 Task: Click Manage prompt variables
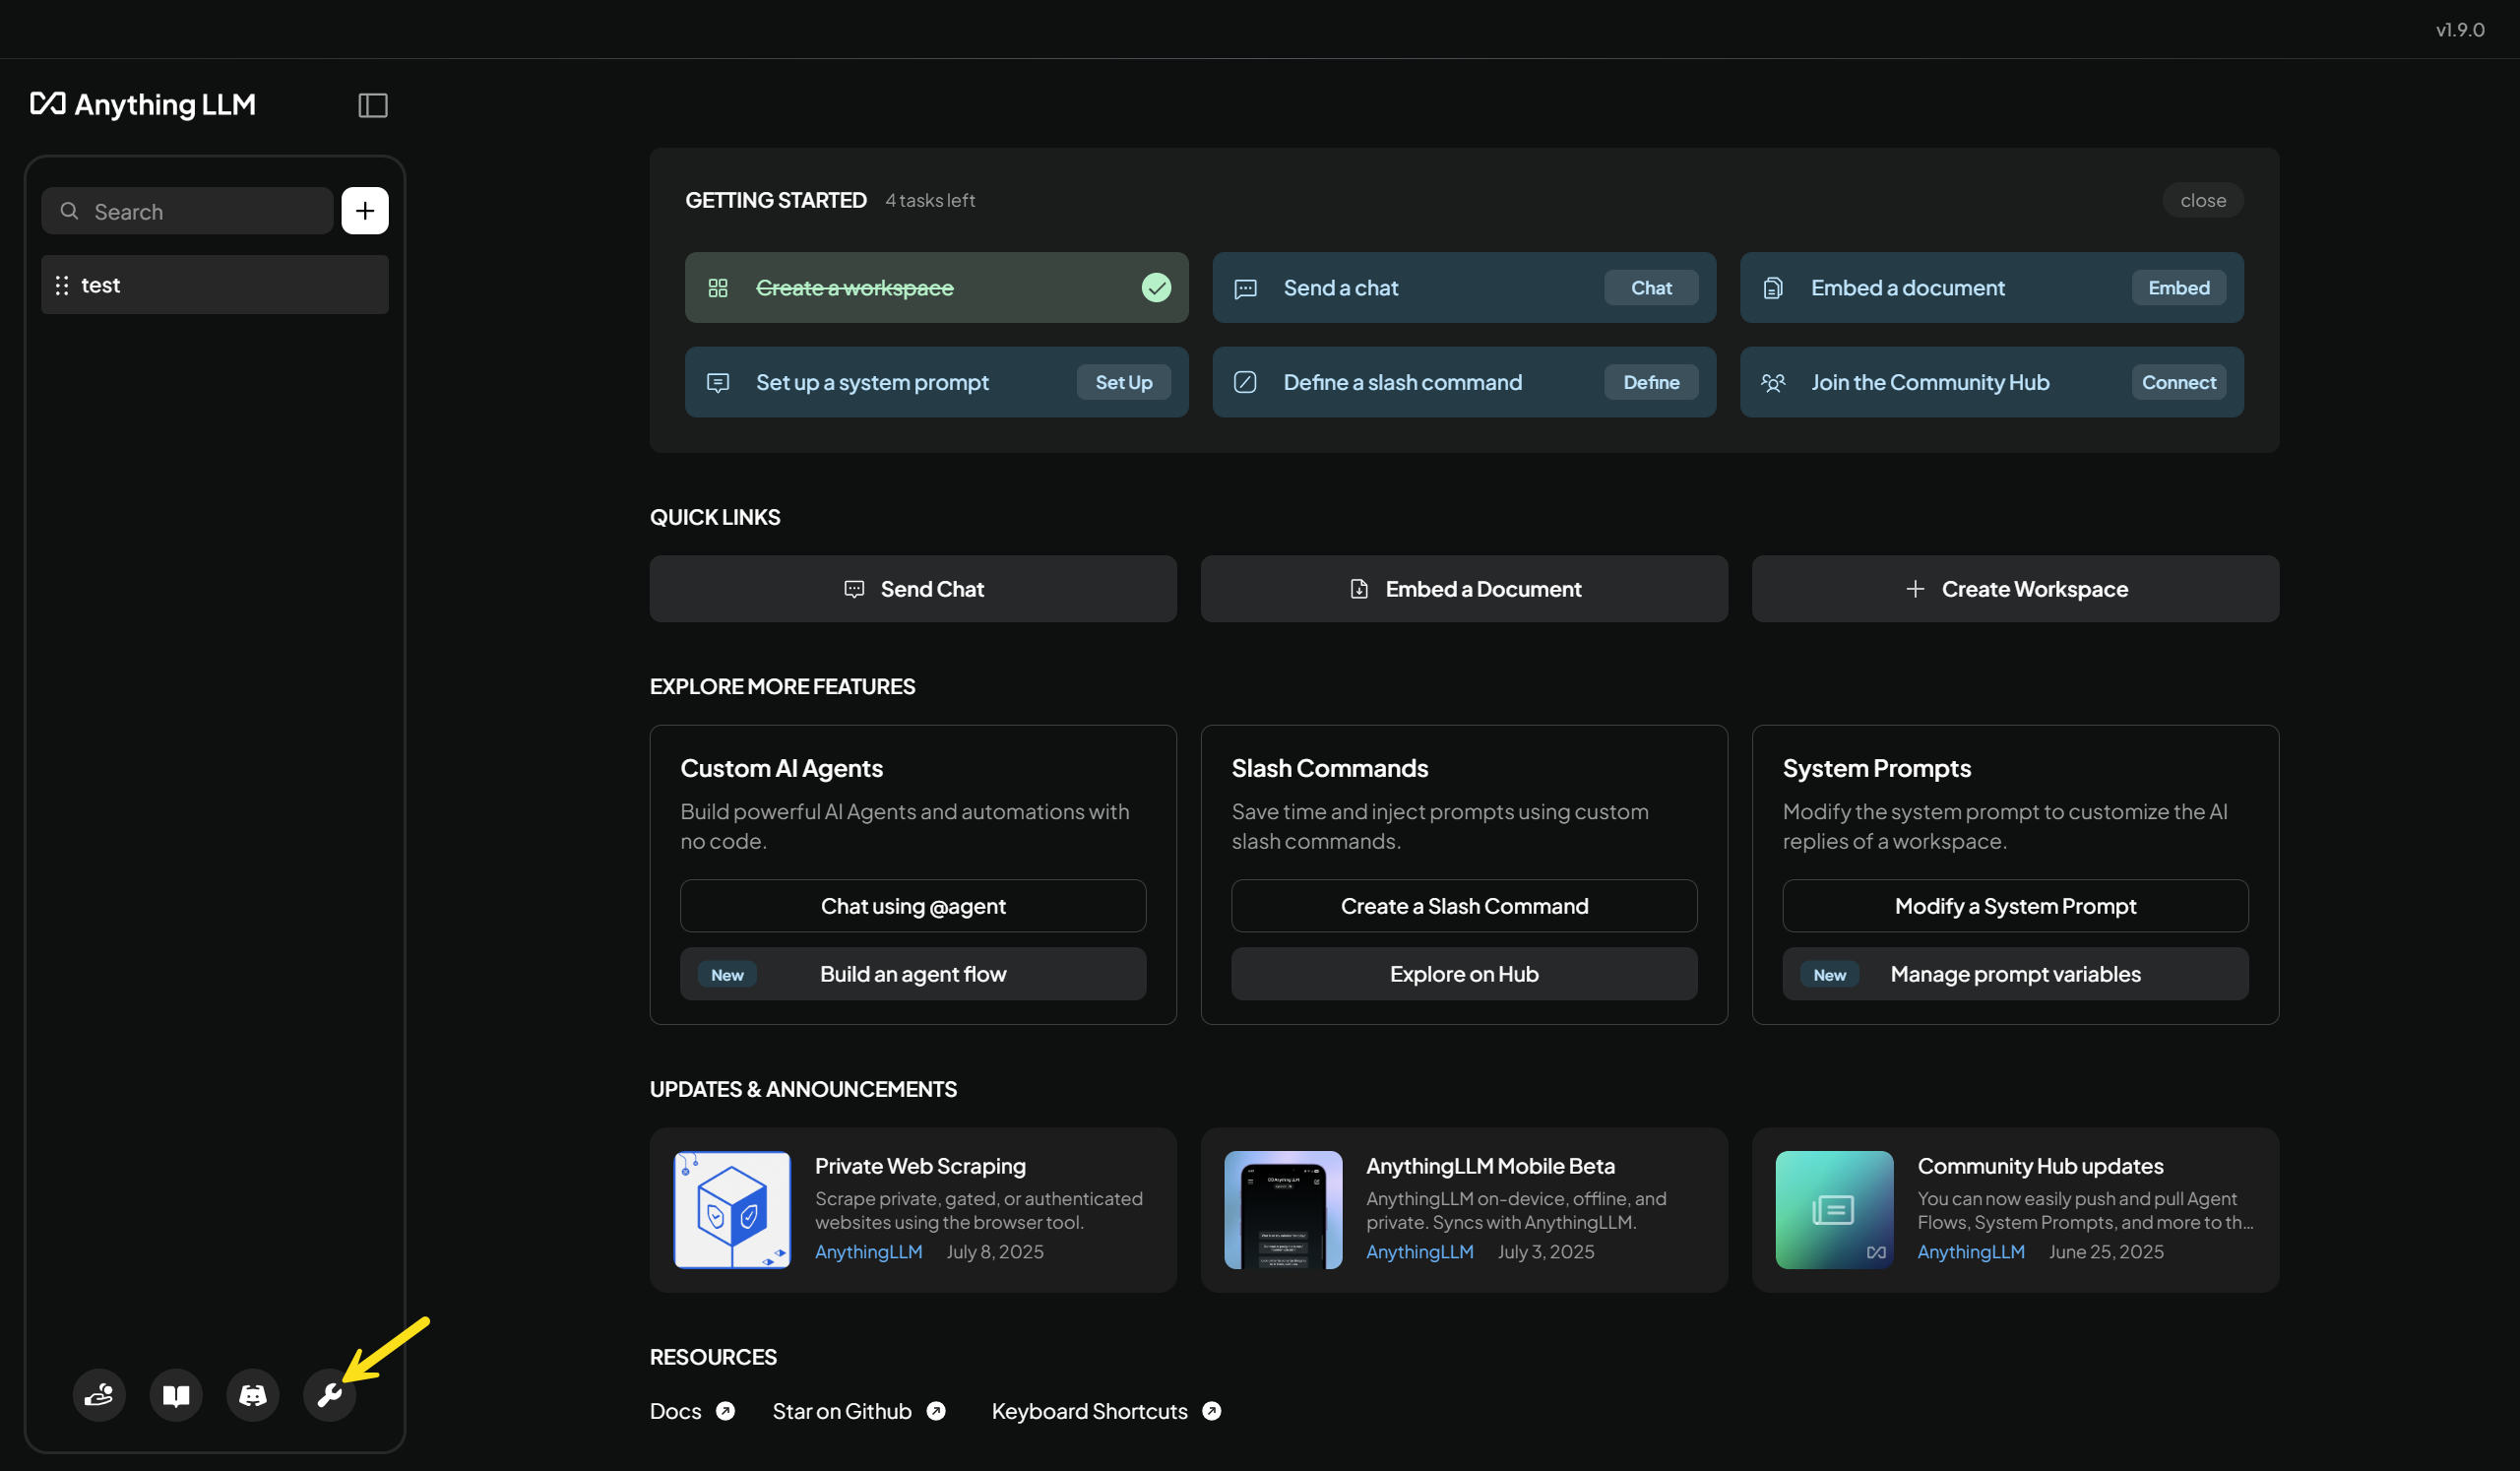(x=2015, y=974)
